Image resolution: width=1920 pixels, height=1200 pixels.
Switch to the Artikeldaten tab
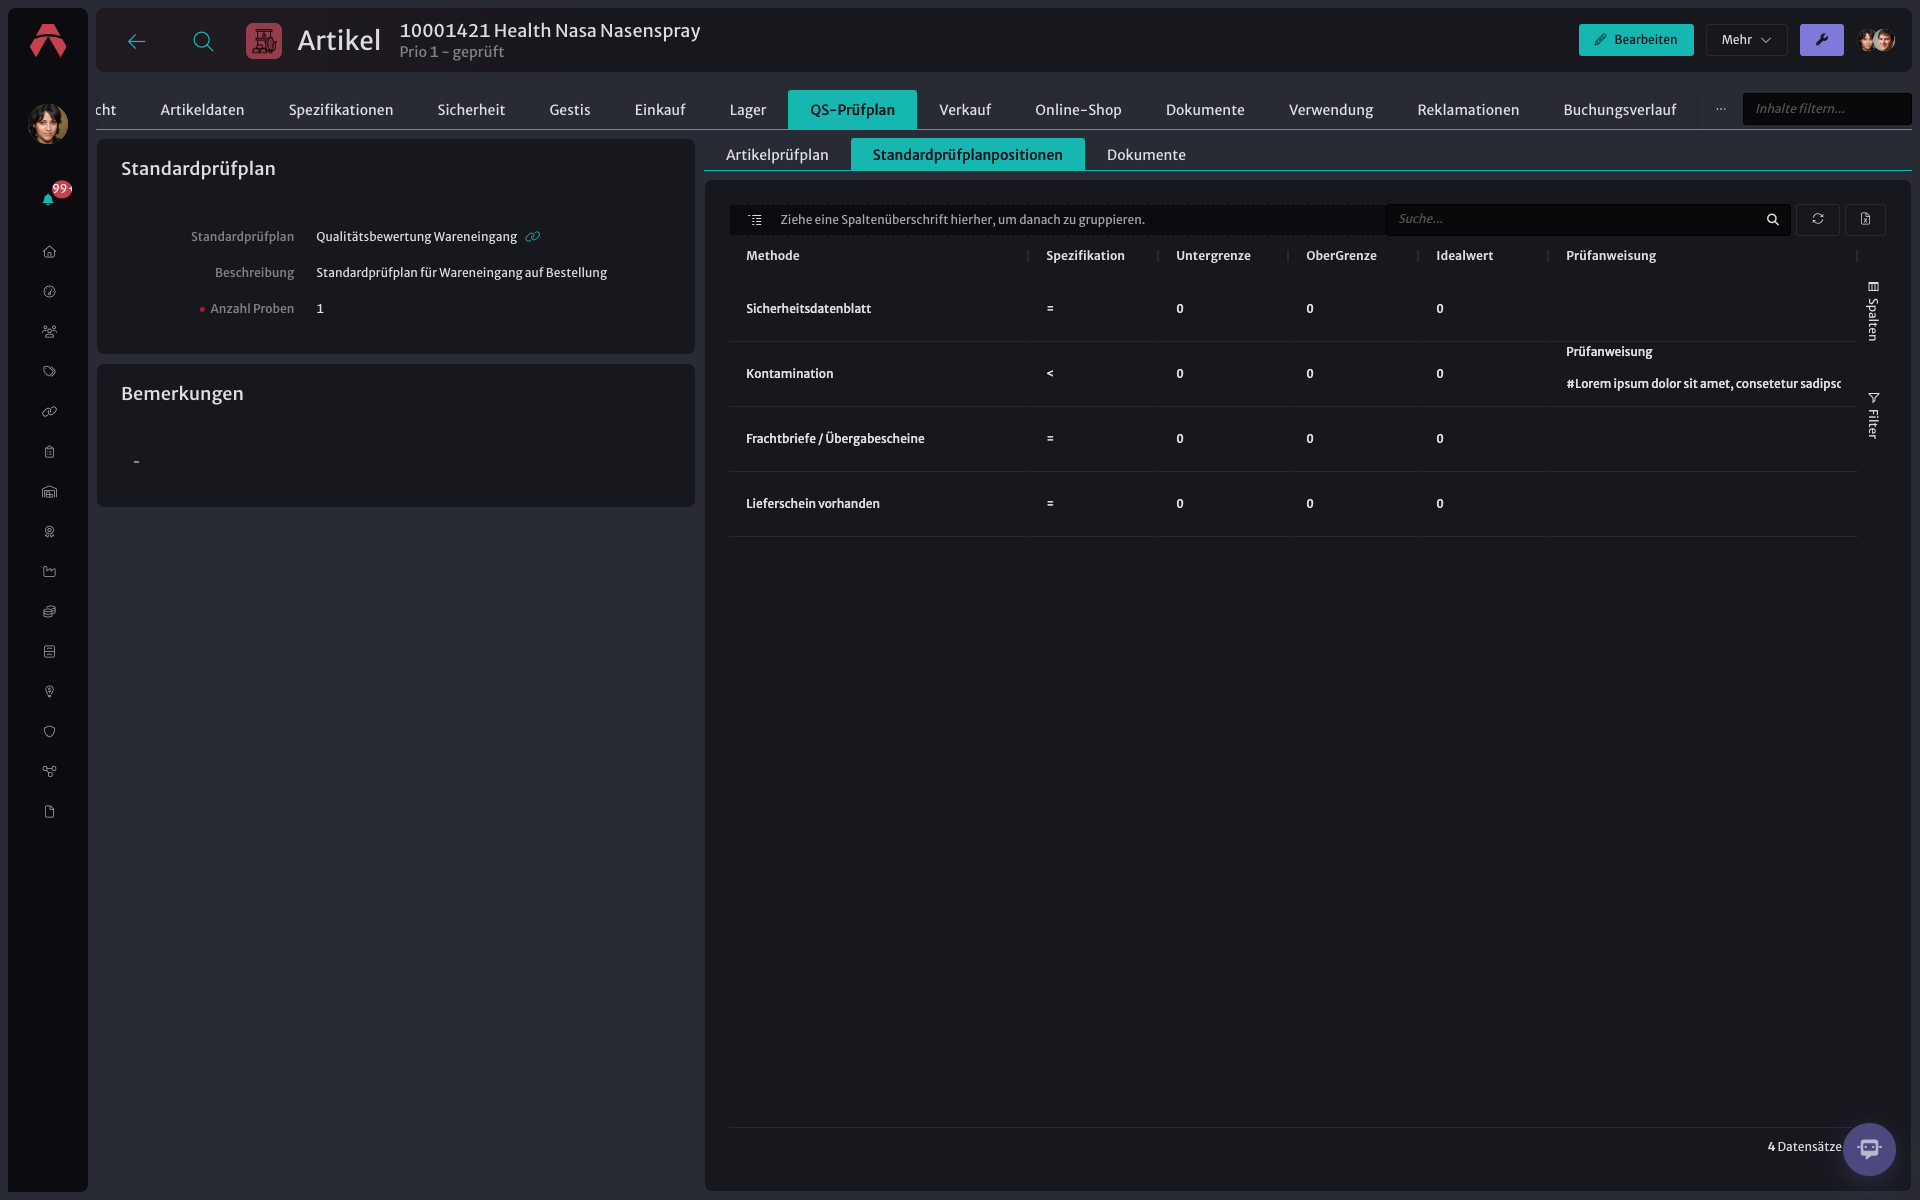(x=202, y=110)
